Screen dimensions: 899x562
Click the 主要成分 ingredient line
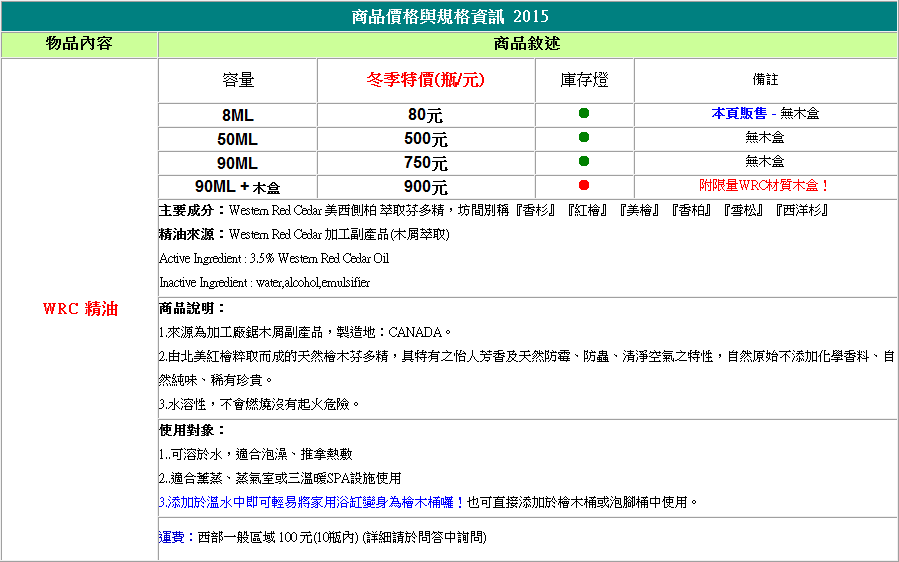tap(494, 210)
